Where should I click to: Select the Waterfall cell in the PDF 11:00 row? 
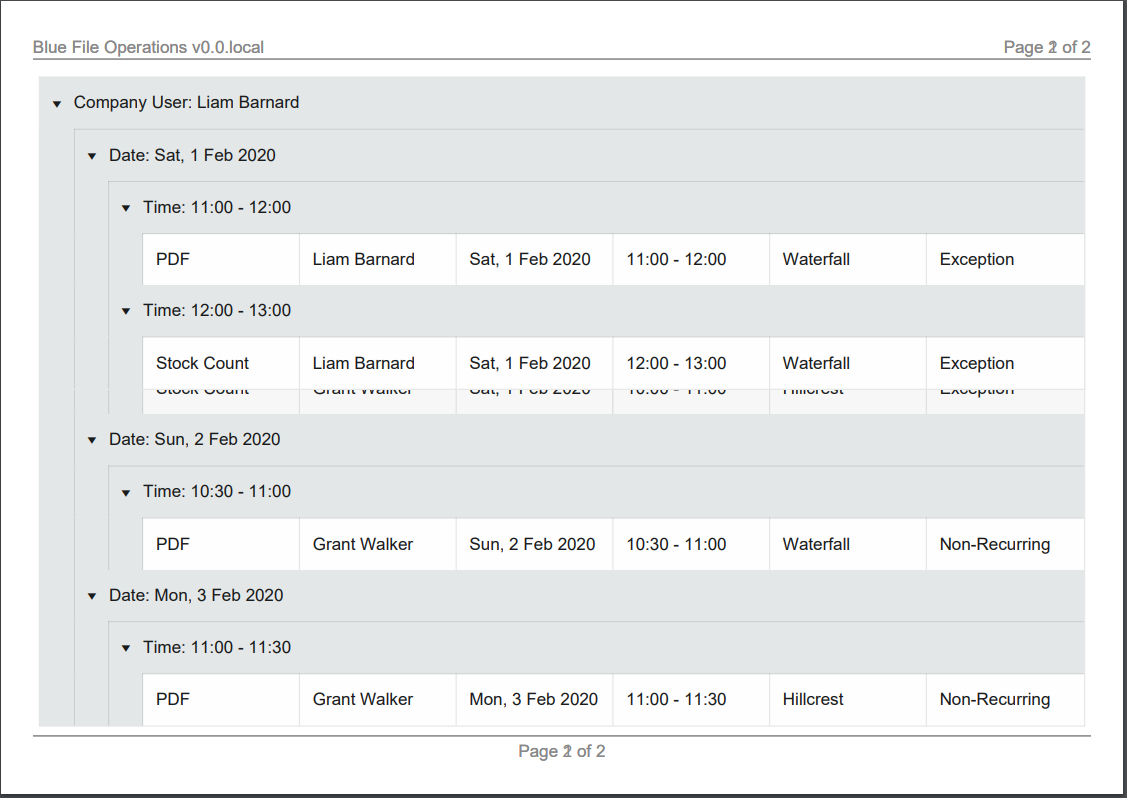click(x=816, y=259)
